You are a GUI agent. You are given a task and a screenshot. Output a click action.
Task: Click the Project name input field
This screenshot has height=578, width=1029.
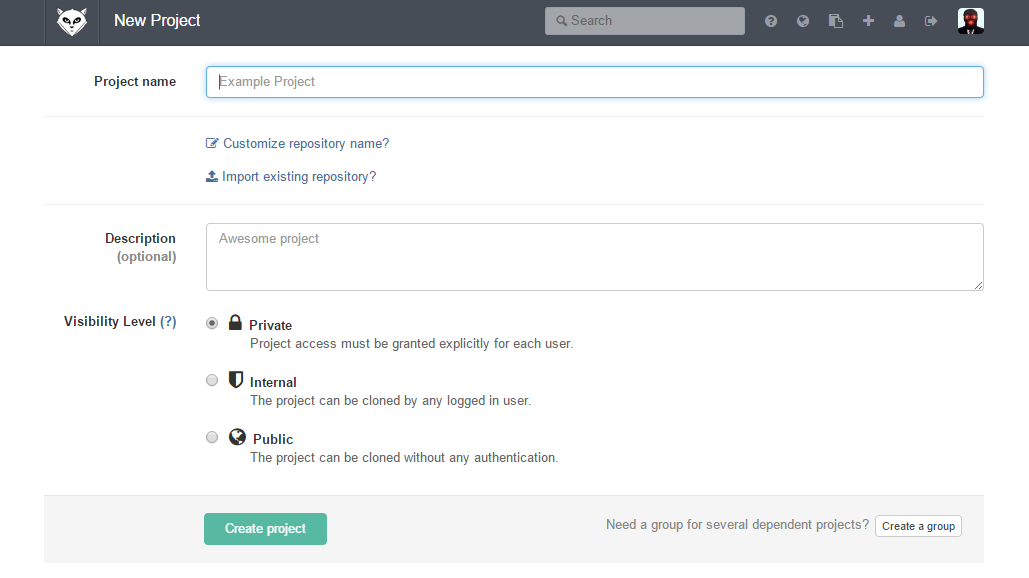595,82
